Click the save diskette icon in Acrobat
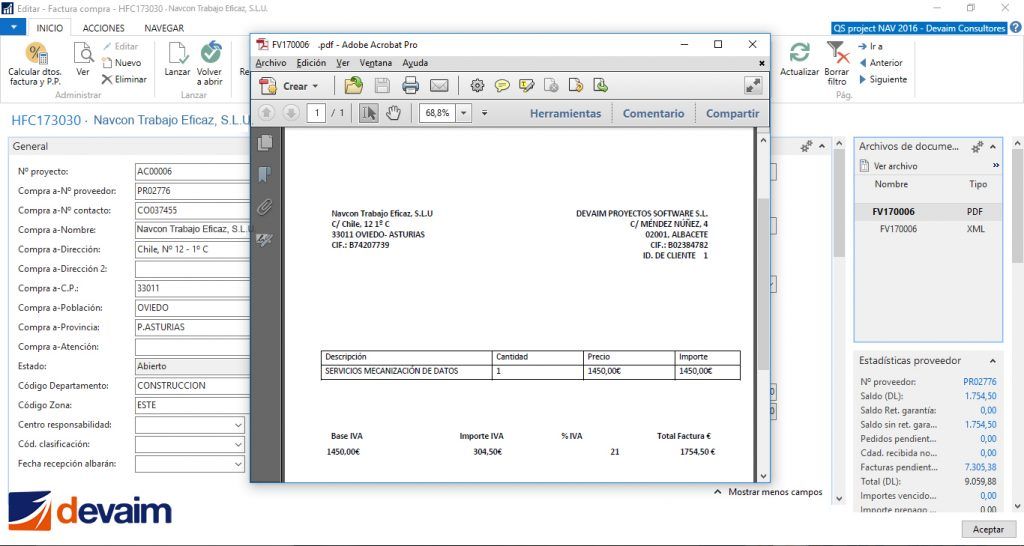Screen dimensions: 1024x546 point(382,86)
